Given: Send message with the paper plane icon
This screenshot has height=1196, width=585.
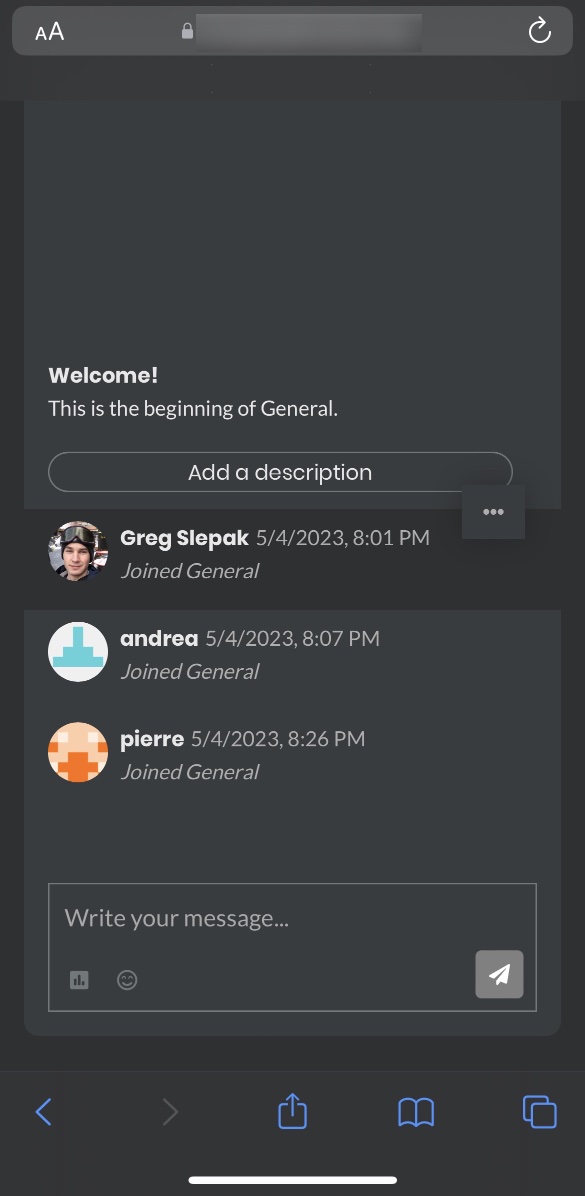Looking at the screenshot, I should click(x=499, y=974).
